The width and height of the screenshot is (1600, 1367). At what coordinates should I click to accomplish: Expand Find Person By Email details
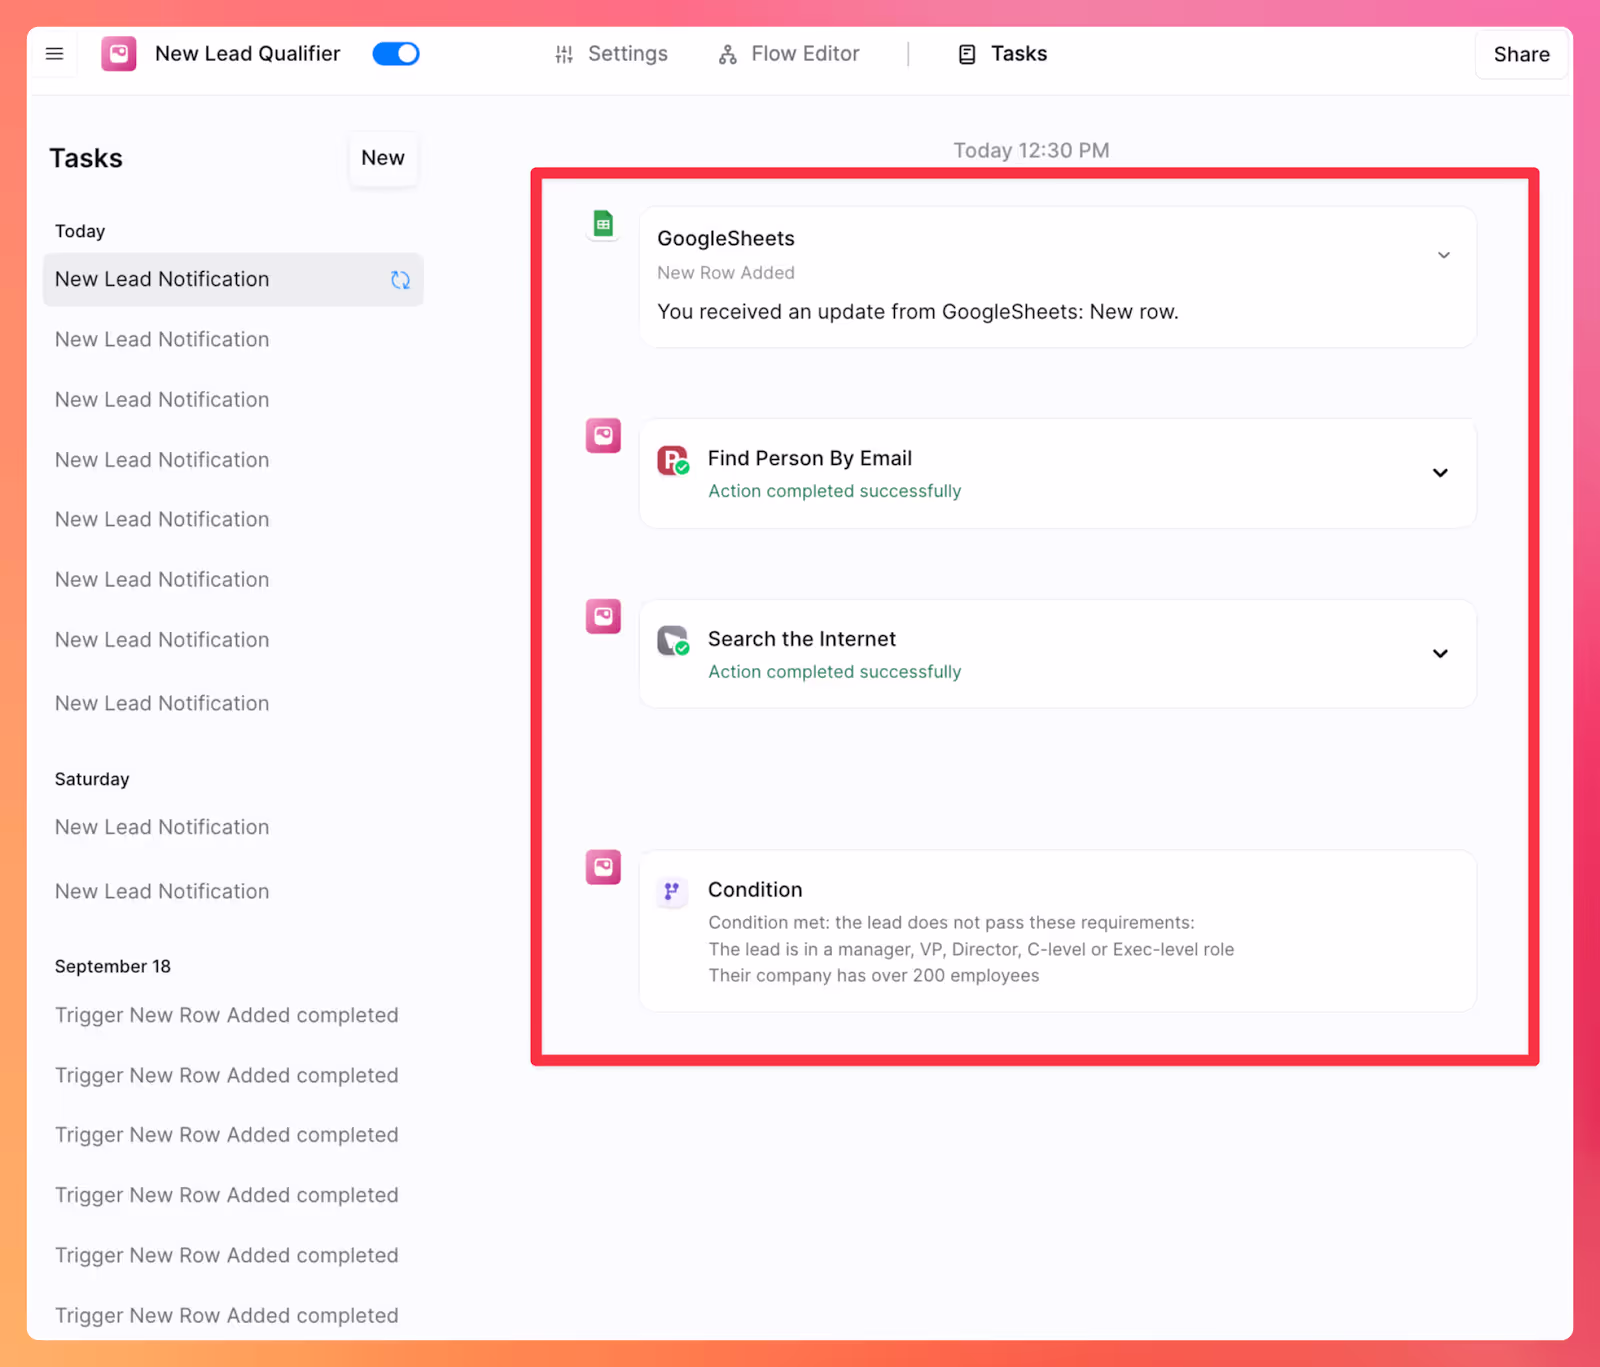coord(1440,473)
